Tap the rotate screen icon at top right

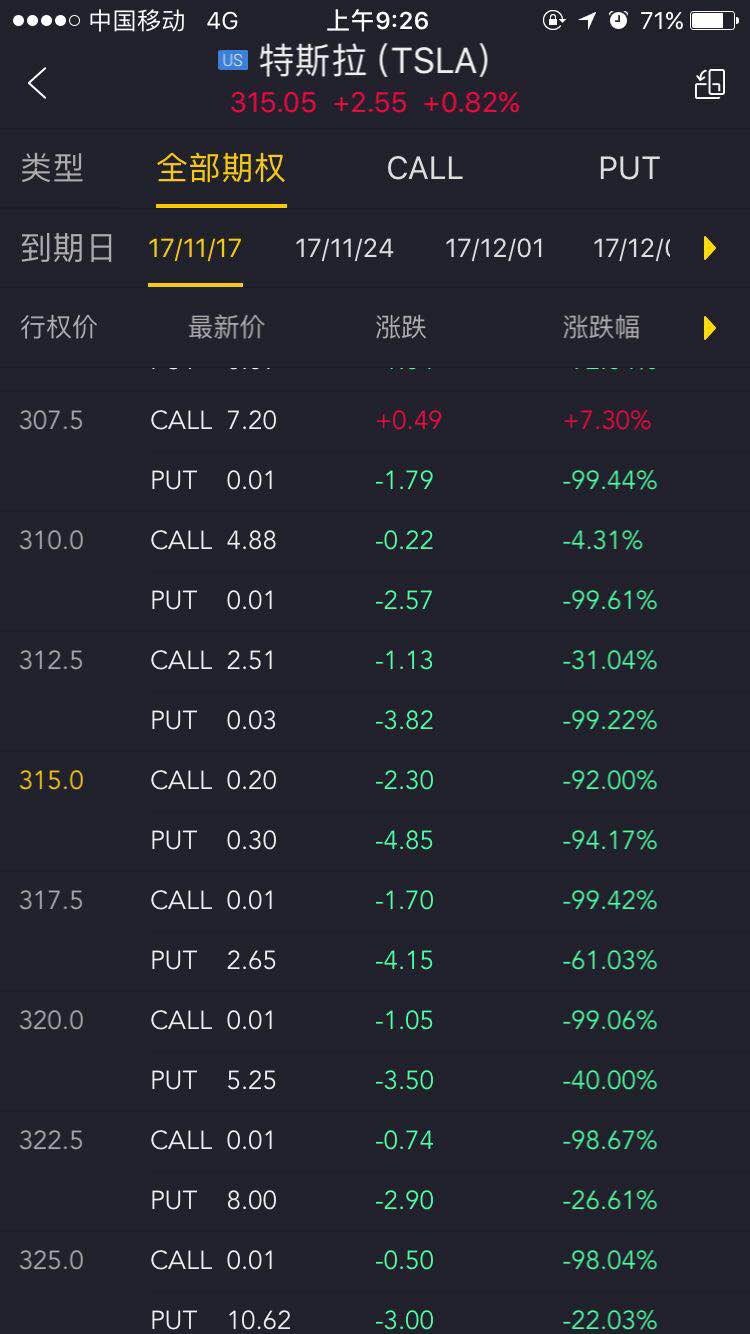pos(710,84)
